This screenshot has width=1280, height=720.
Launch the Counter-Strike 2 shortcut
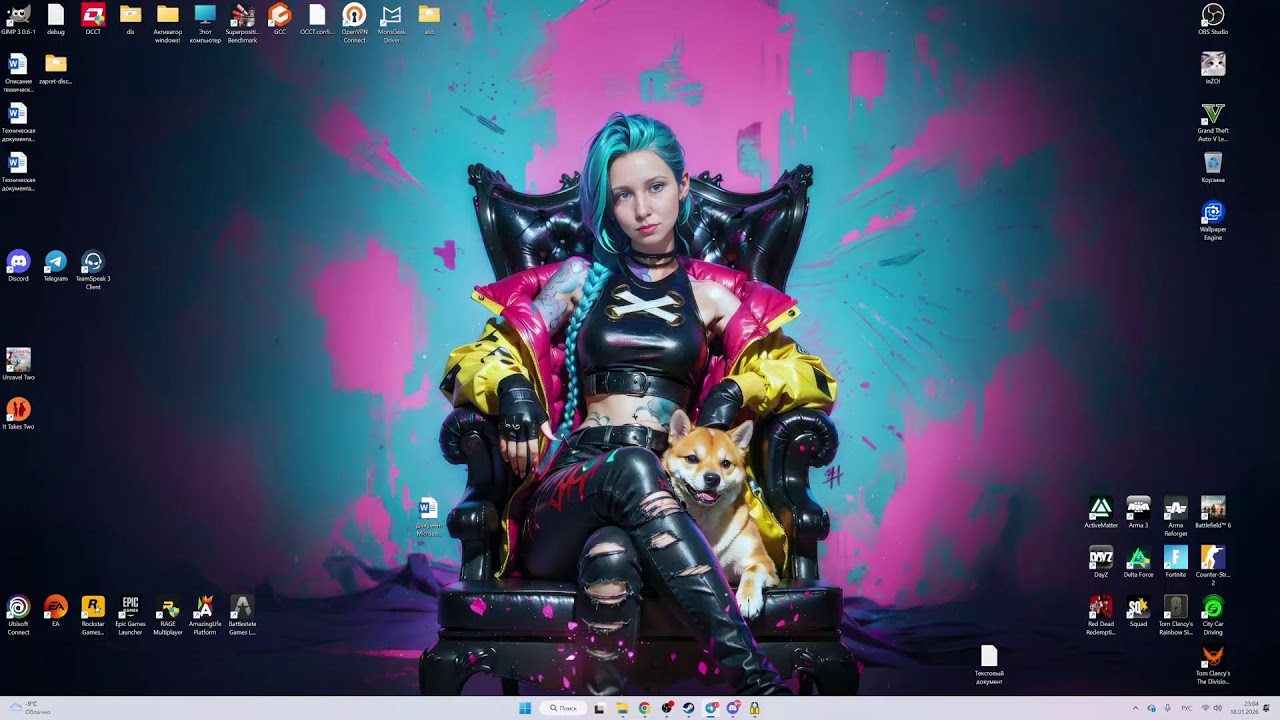tap(1213, 566)
